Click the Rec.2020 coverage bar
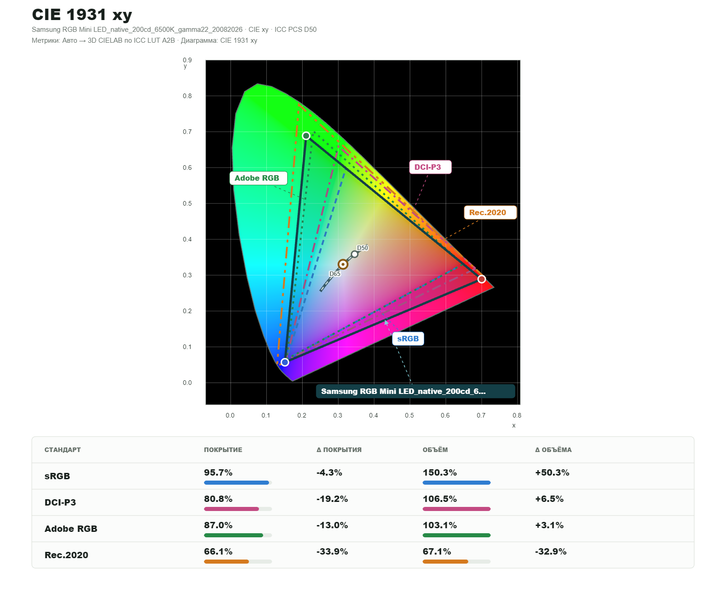The image size is (726, 600). [x=238, y=562]
